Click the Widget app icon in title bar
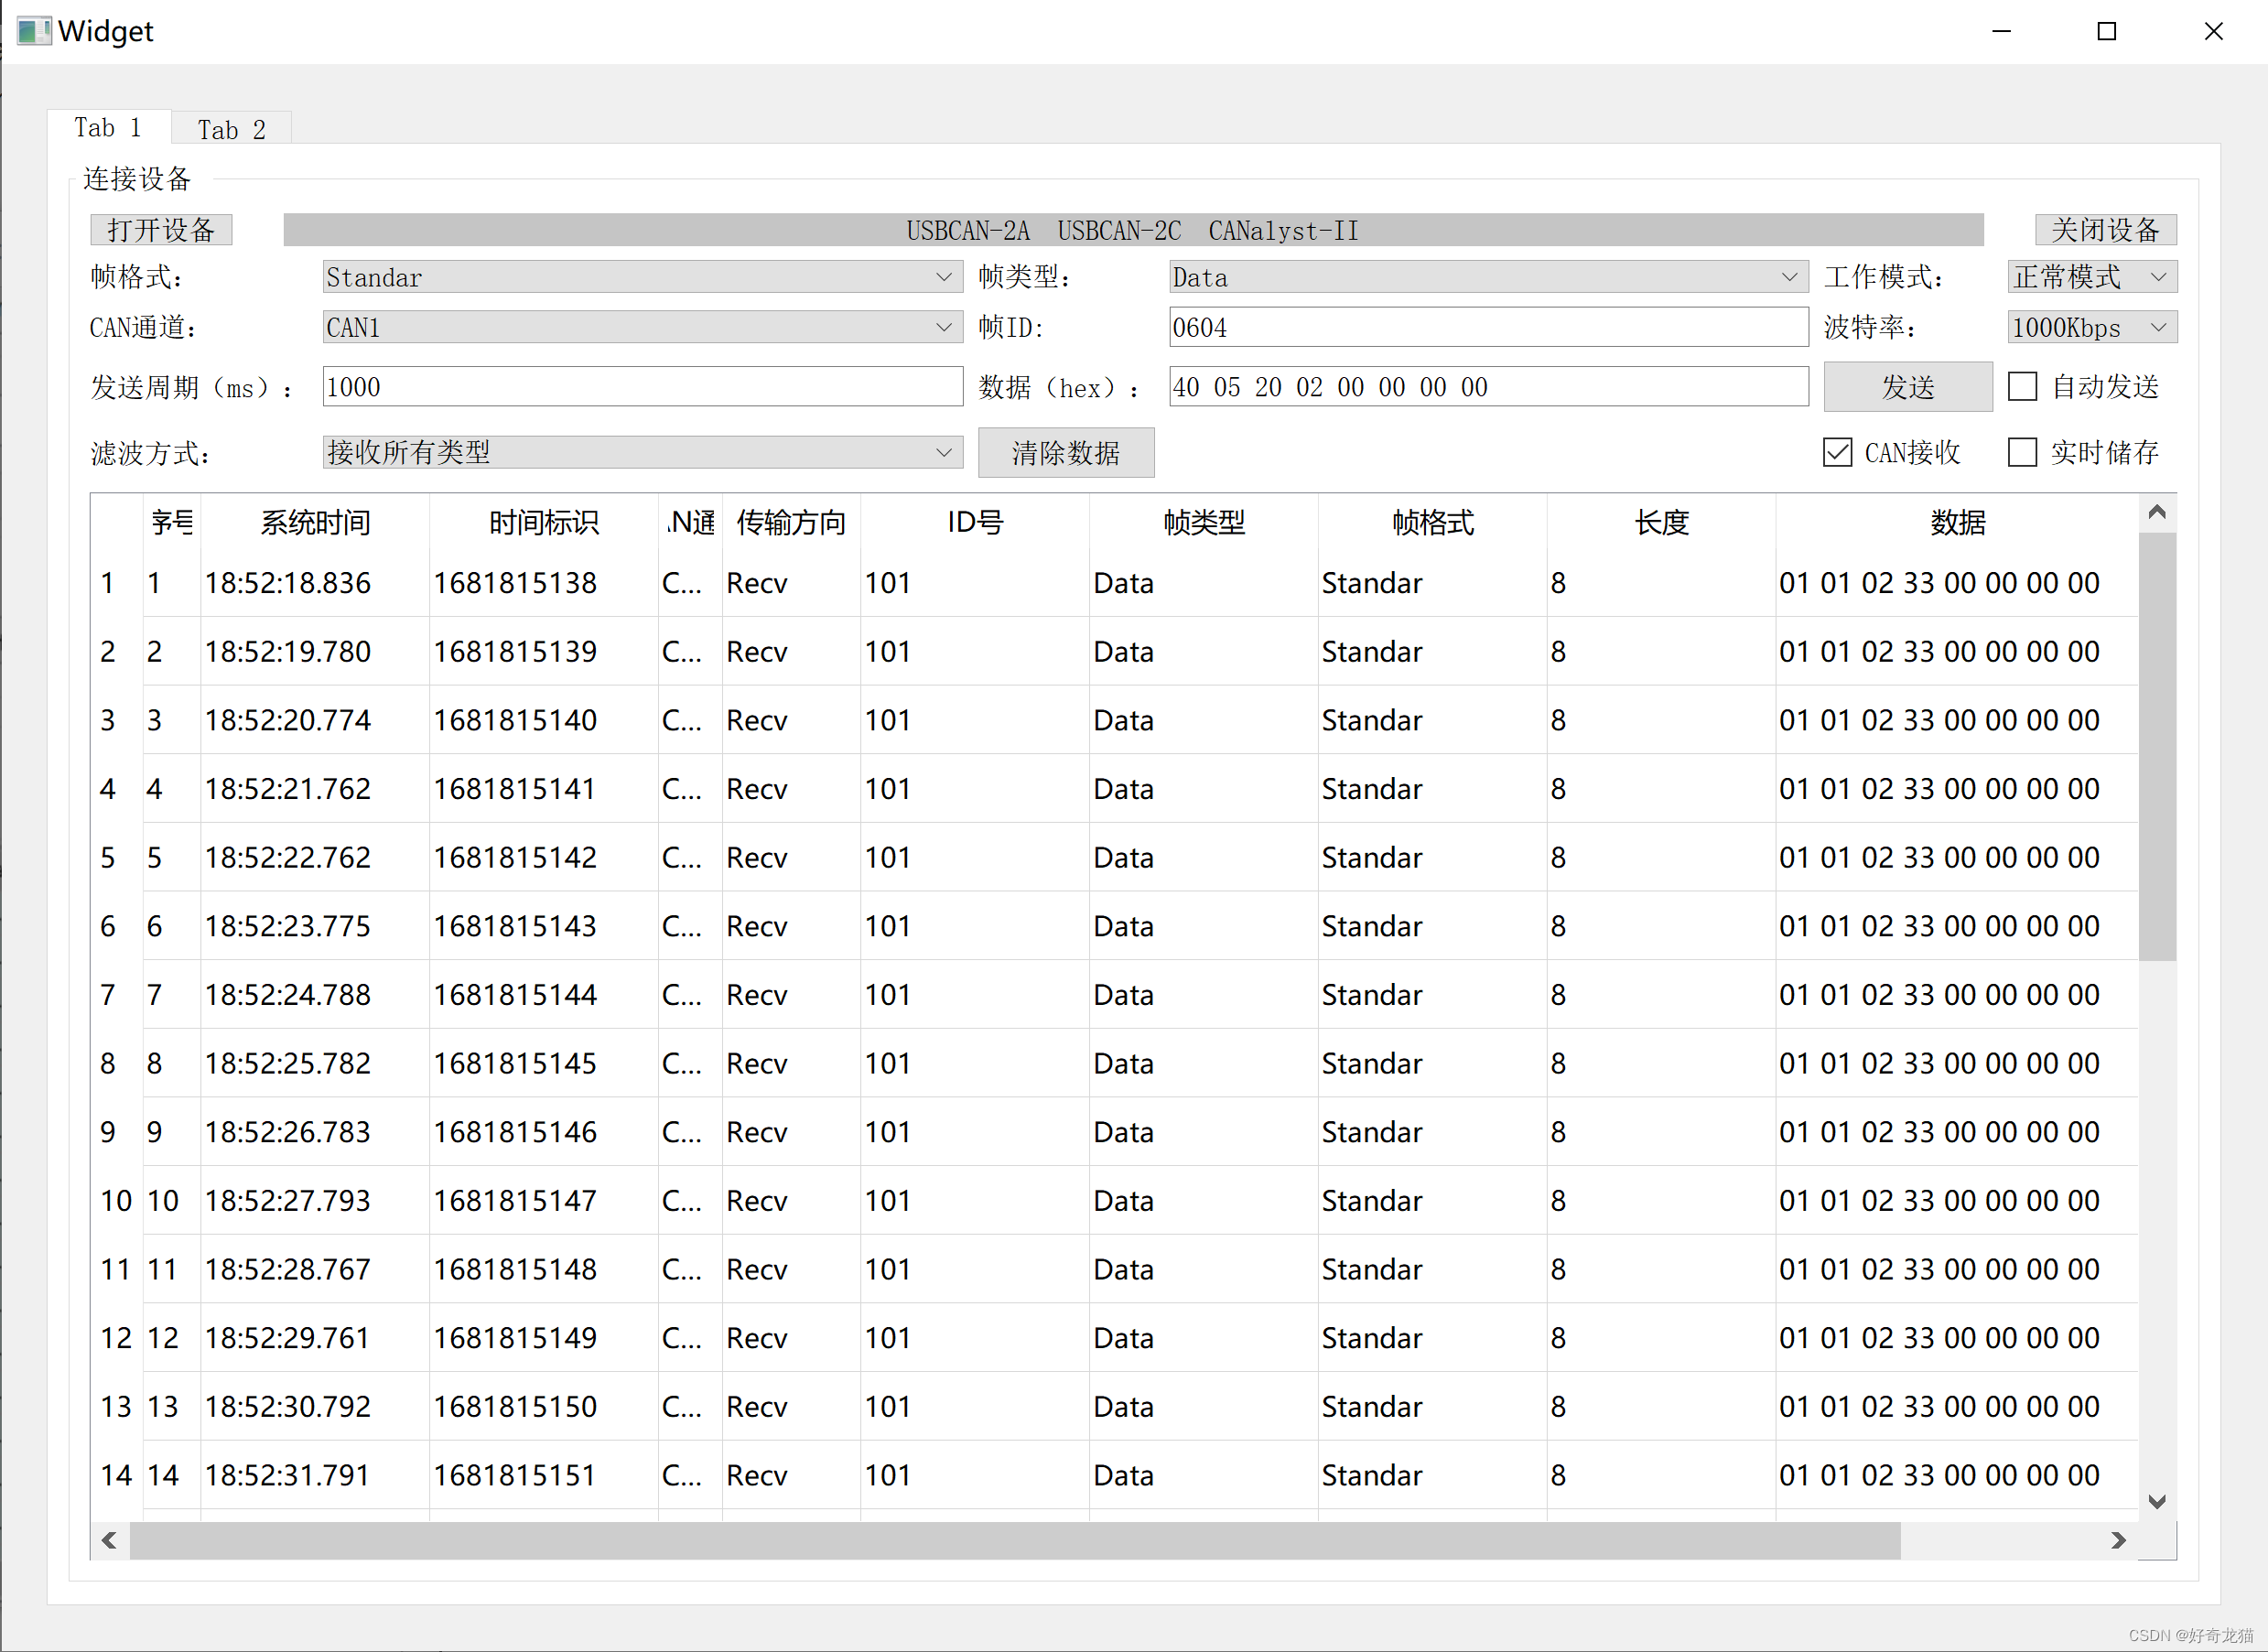 pyautogui.click(x=33, y=31)
